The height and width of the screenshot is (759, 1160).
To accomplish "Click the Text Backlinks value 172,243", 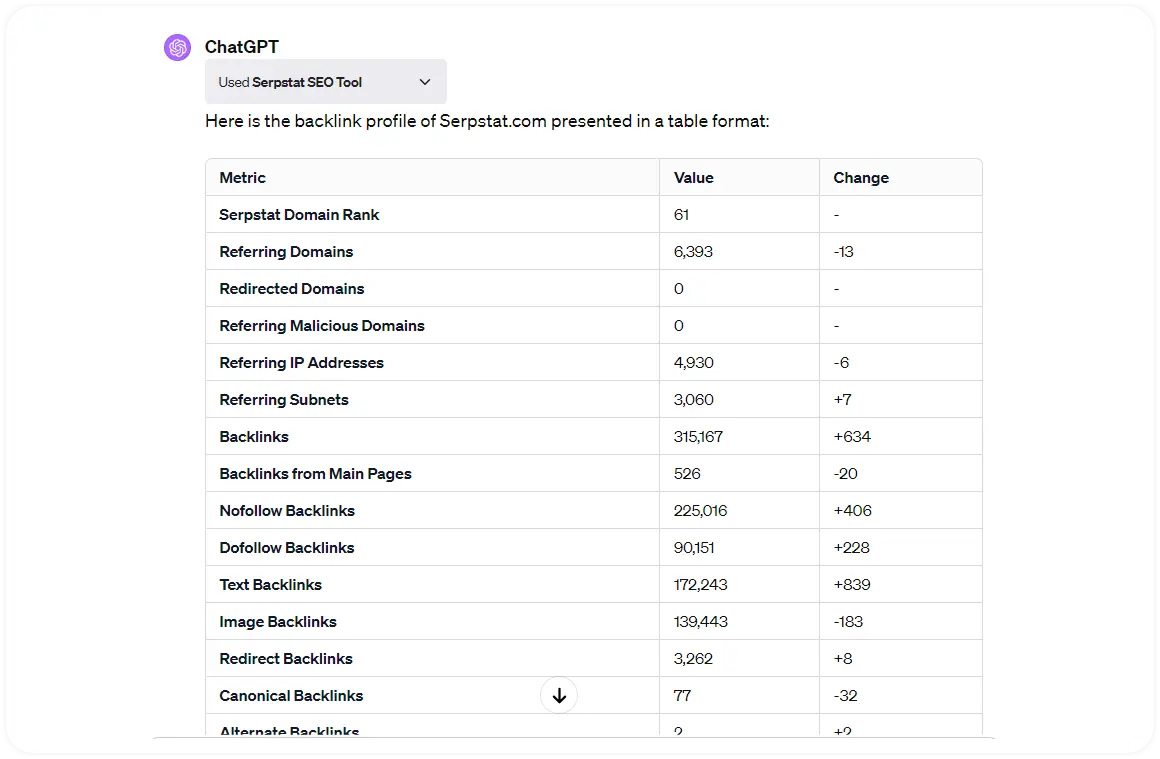I will 701,584.
